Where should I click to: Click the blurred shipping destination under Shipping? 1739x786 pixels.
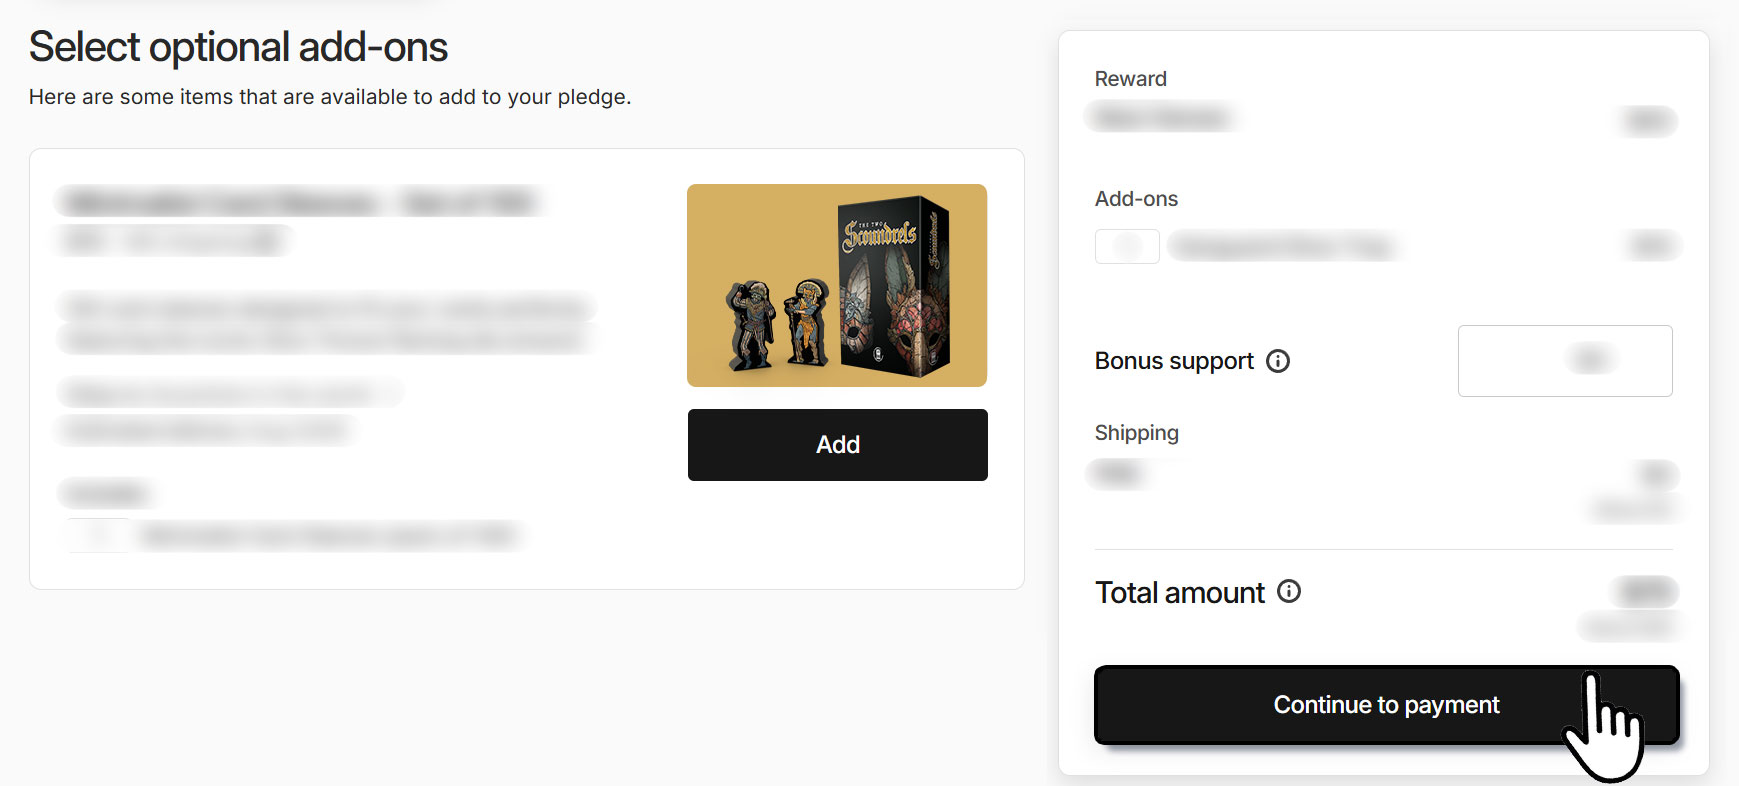(x=1117, y=473)
